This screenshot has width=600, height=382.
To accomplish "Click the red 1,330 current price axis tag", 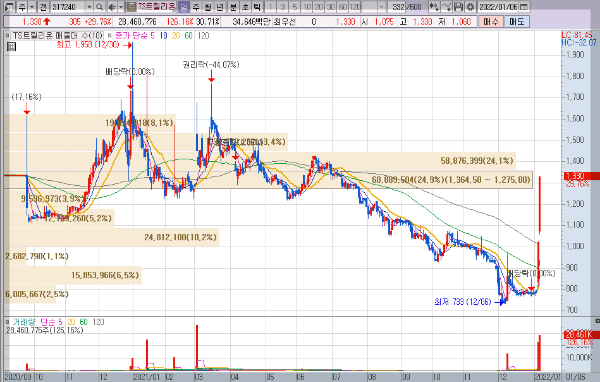I will pos(581,176).
